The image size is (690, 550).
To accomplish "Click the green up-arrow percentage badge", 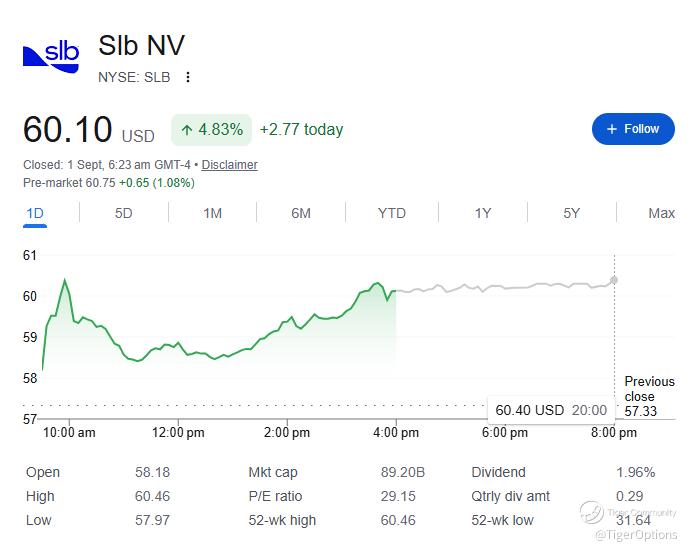I will coord(211,130).
